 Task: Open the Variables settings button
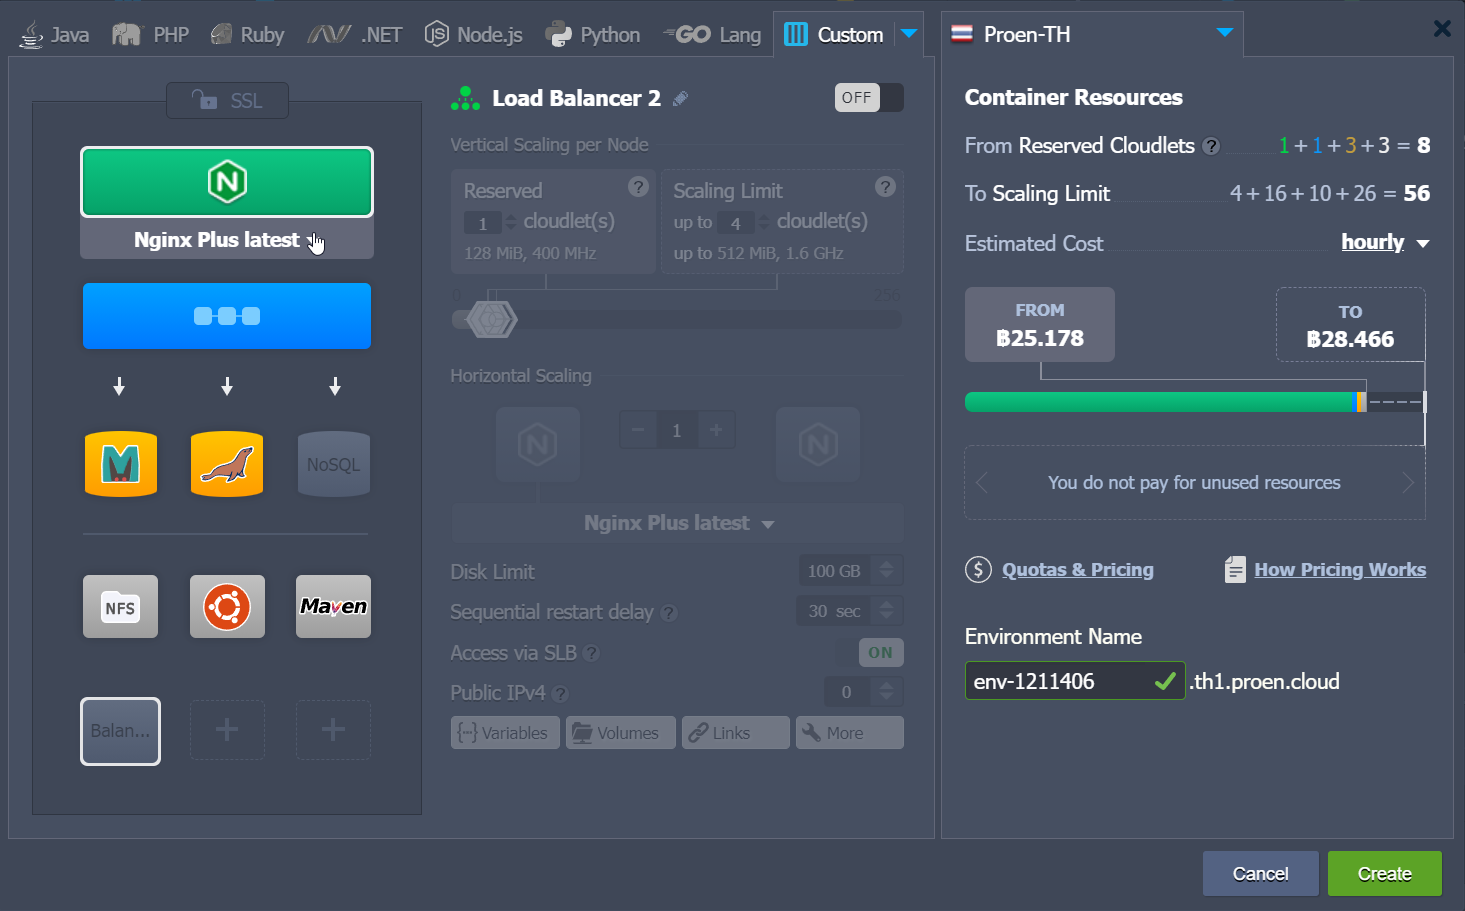pos(505,733)
